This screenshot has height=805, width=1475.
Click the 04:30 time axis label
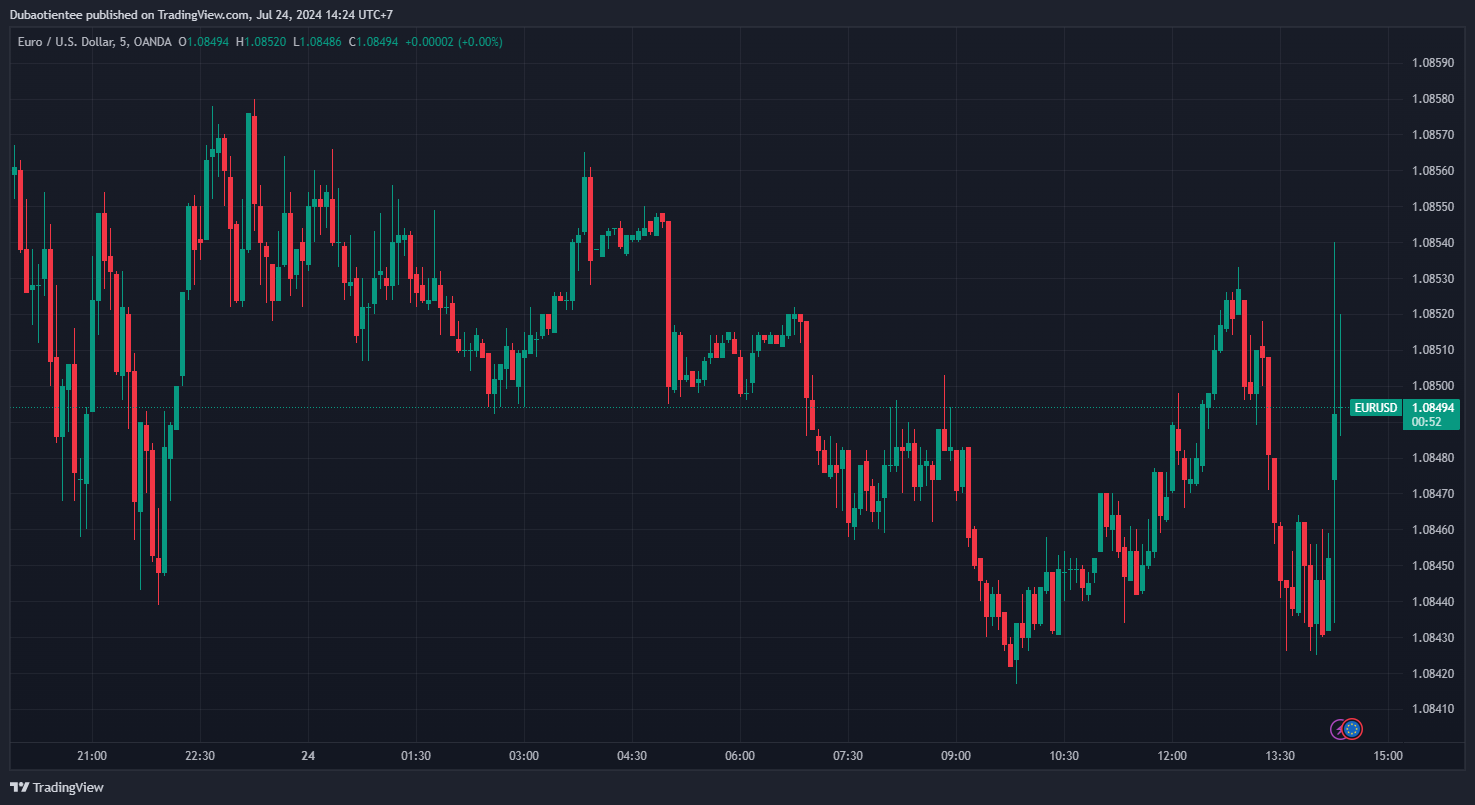(632, 756)
